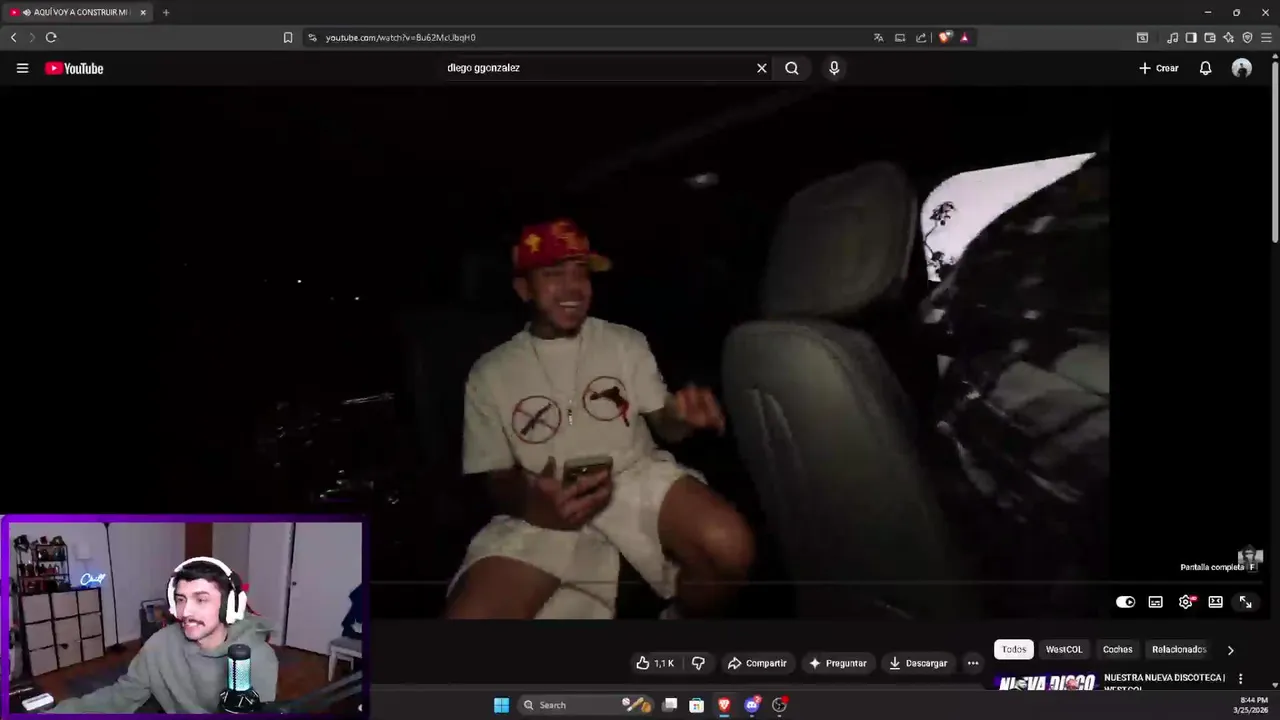This screenshot has height=720, width=1280.
Task: Focus the browser address bar URL
Action: (400, 37)
